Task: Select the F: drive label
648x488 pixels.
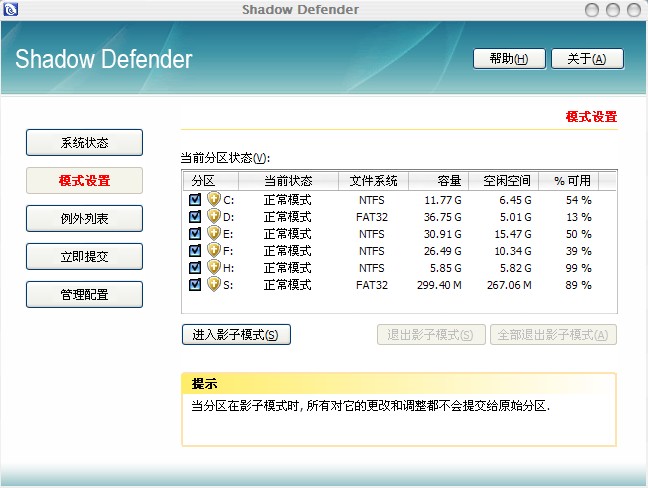Action: [x=228, y=251]
